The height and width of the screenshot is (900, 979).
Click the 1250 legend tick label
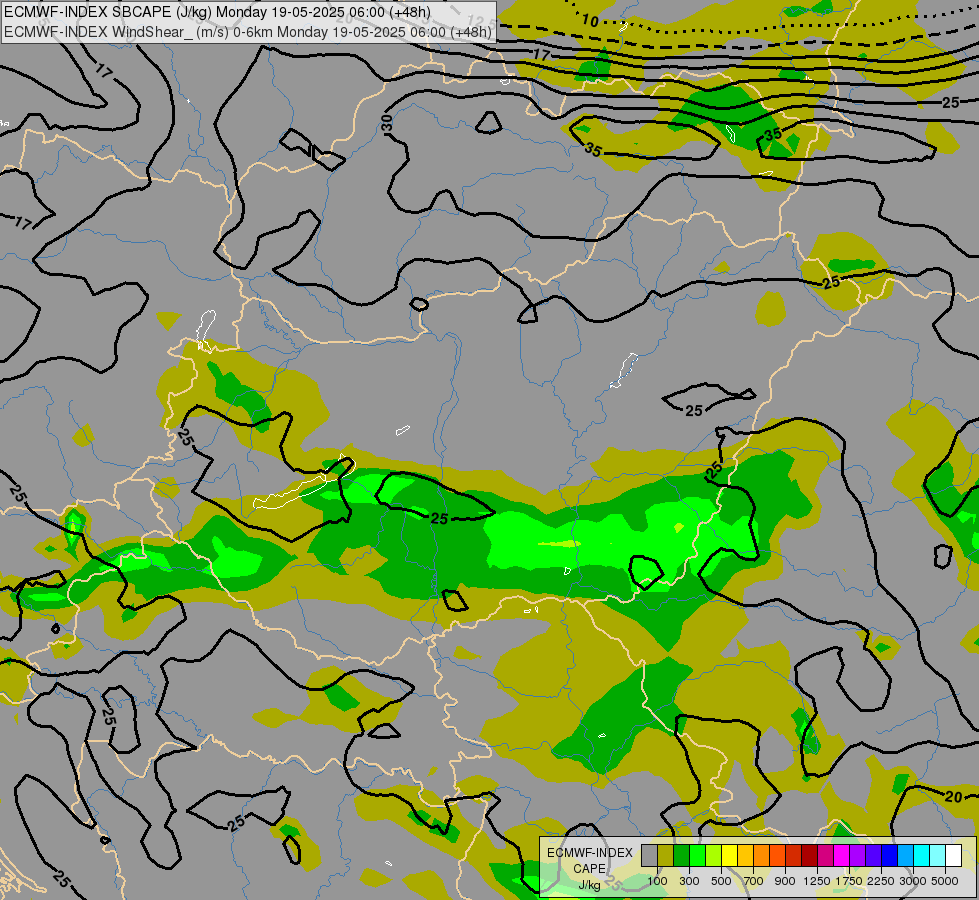[x=817, y=881]
